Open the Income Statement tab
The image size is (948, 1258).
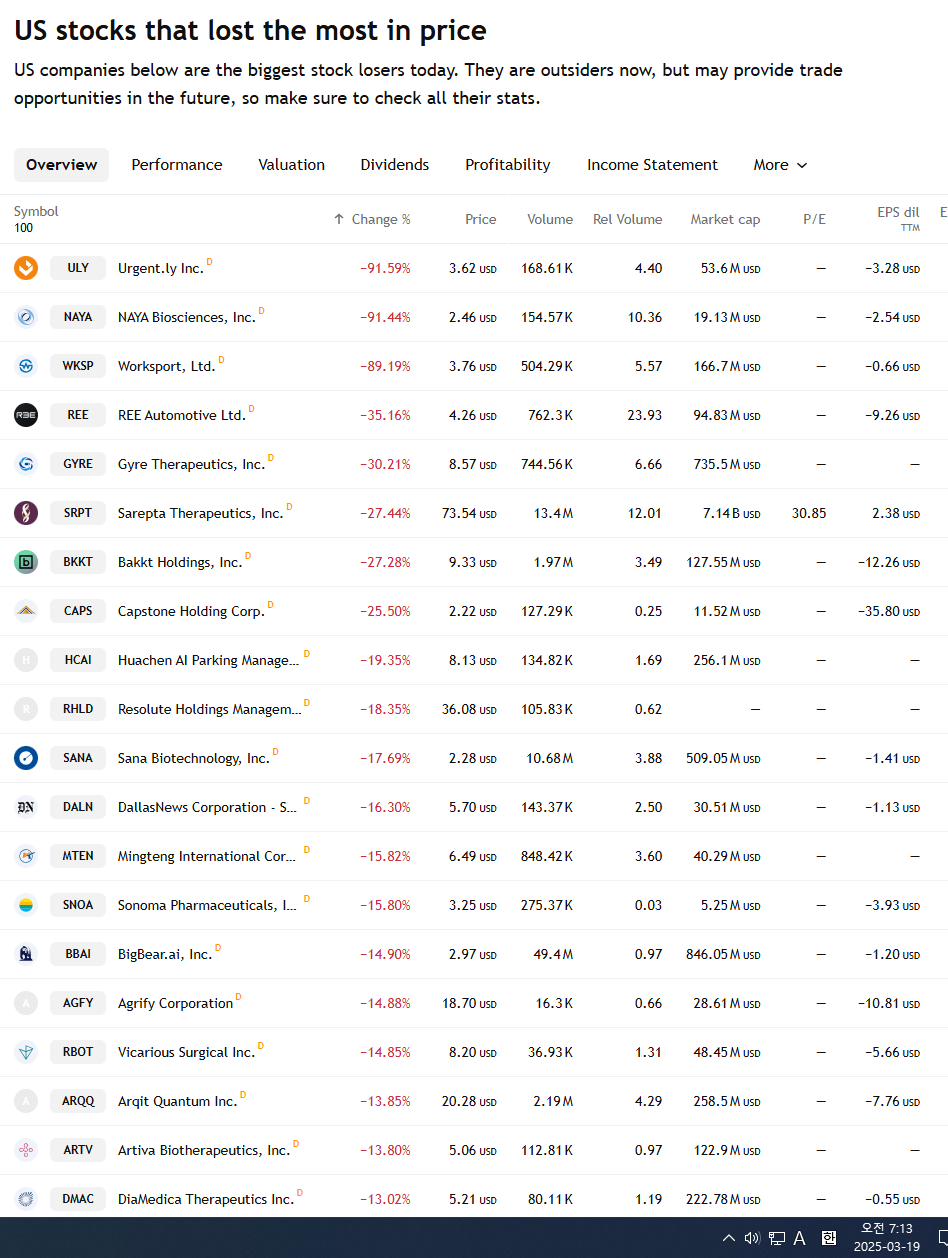(x=652, y=165)
